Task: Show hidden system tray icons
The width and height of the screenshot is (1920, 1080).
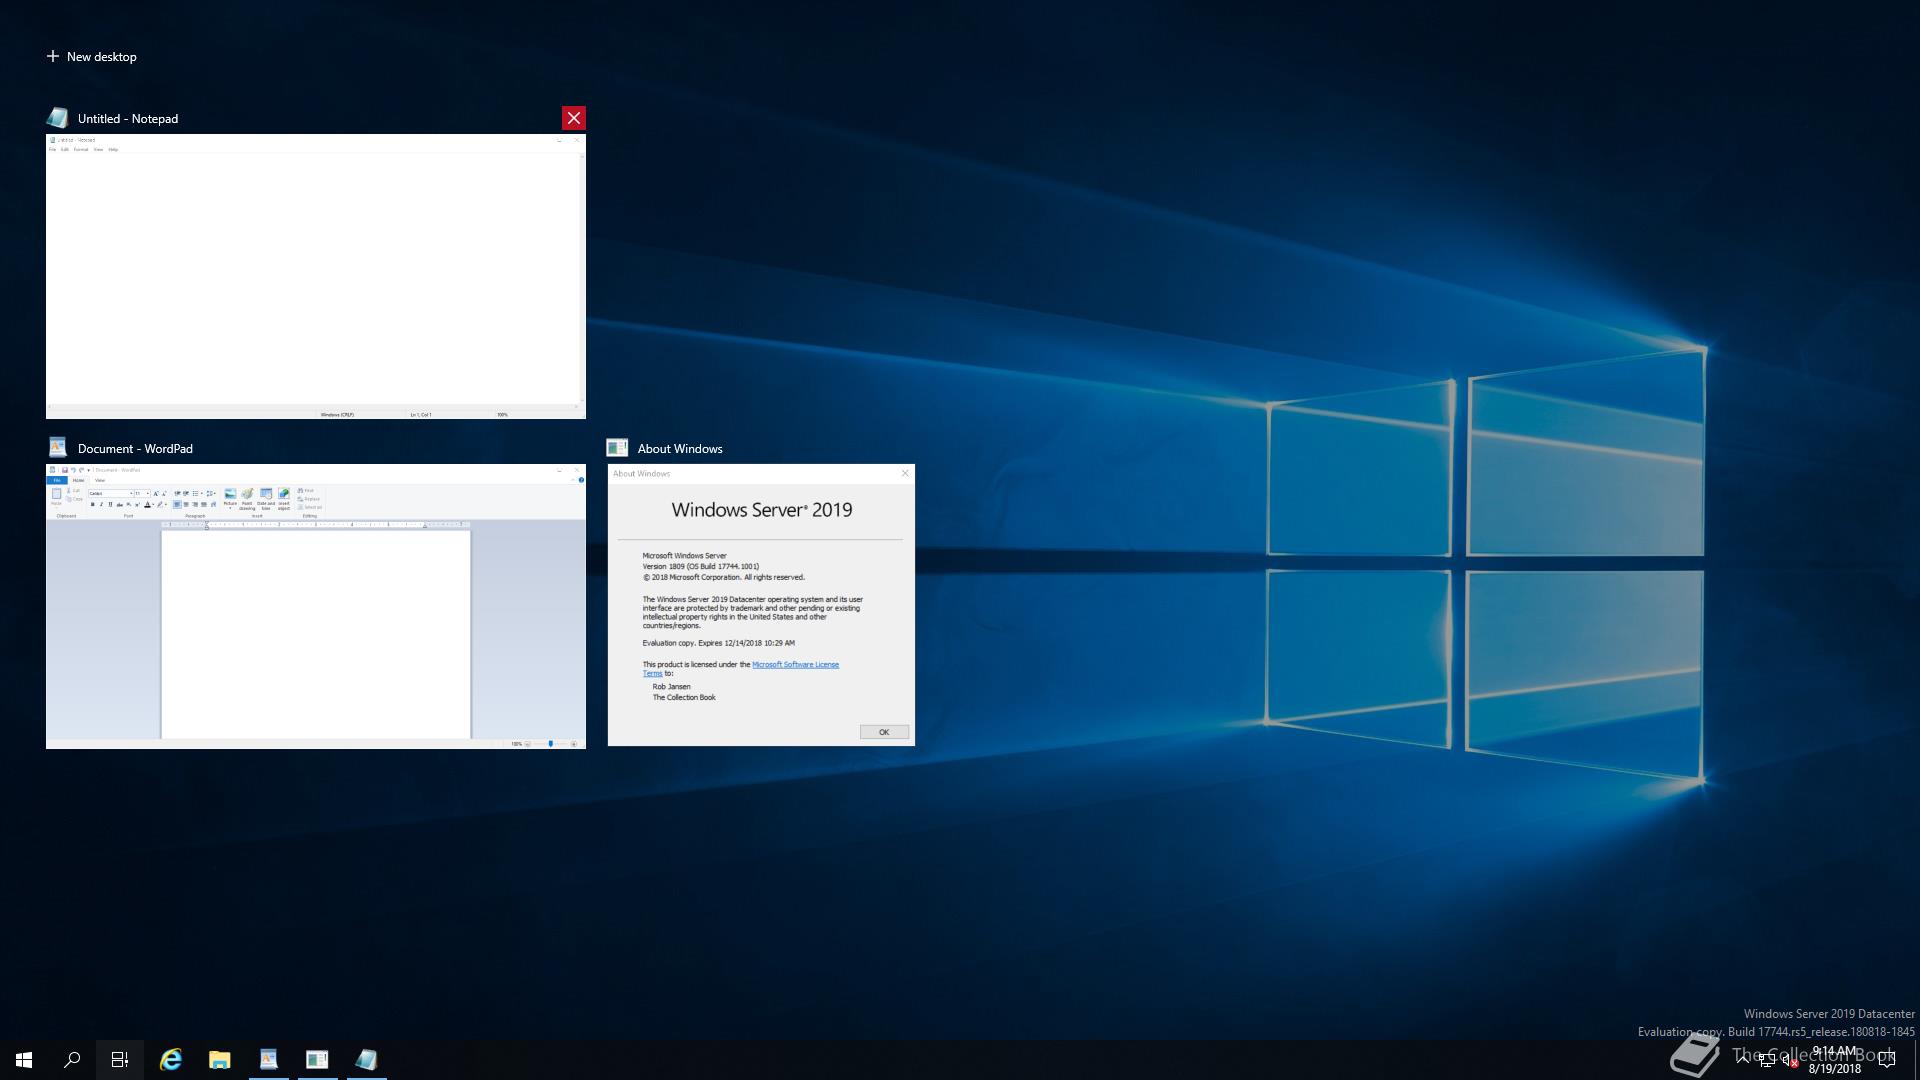Action: [1743, 1060]
